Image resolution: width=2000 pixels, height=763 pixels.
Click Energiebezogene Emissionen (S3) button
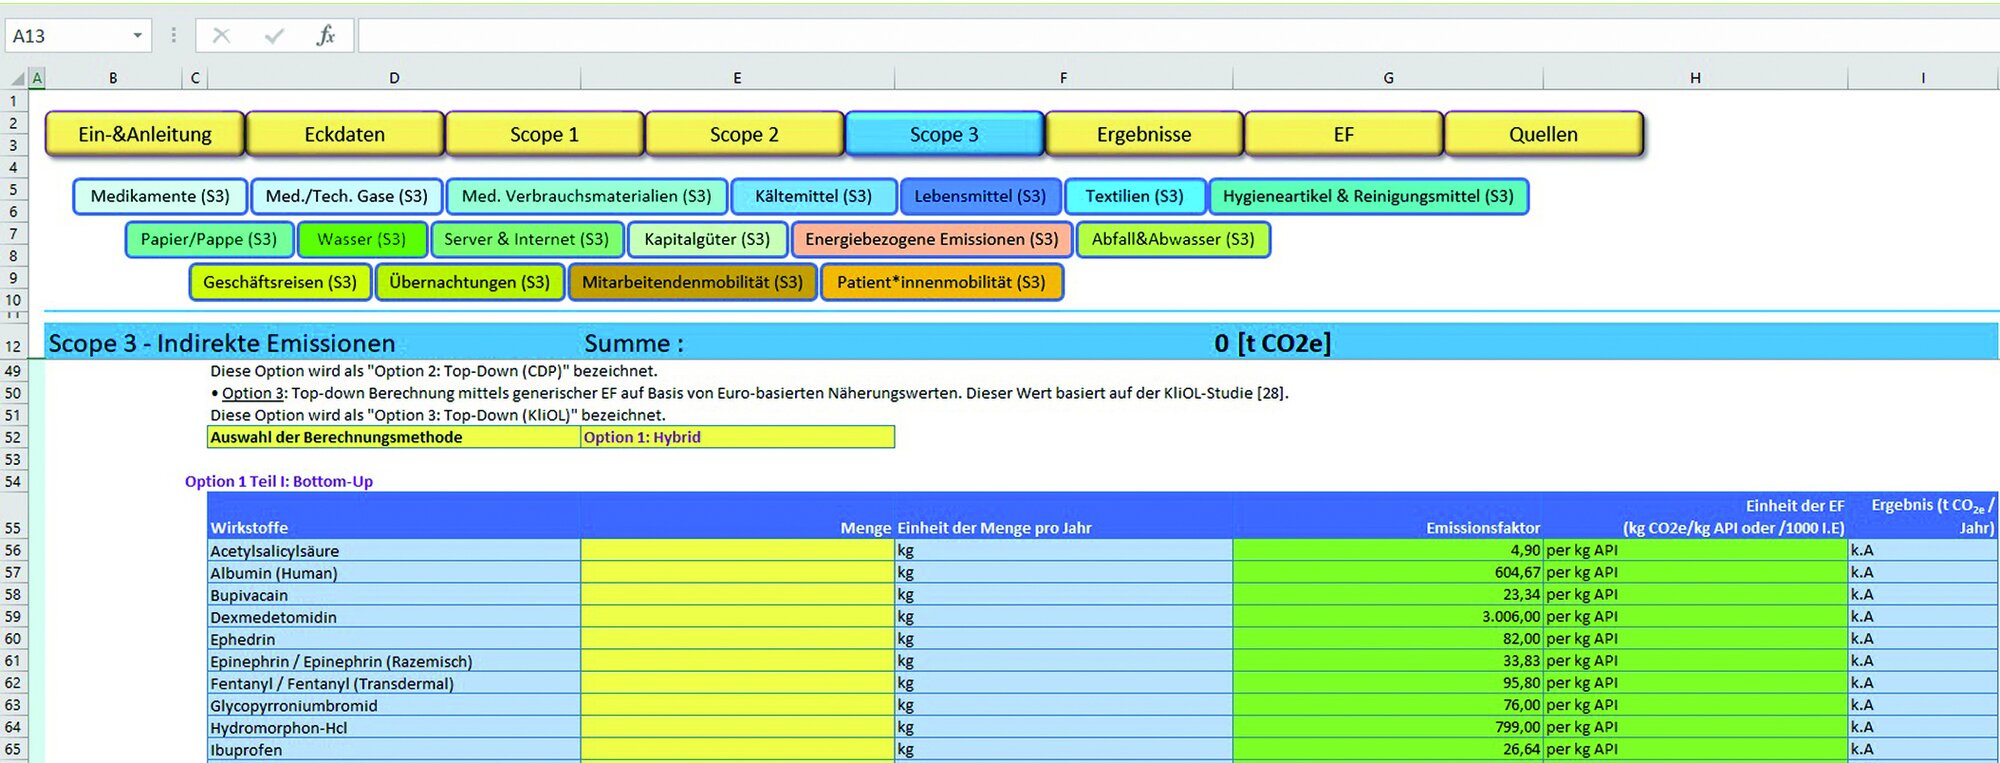tap(931, 239)
